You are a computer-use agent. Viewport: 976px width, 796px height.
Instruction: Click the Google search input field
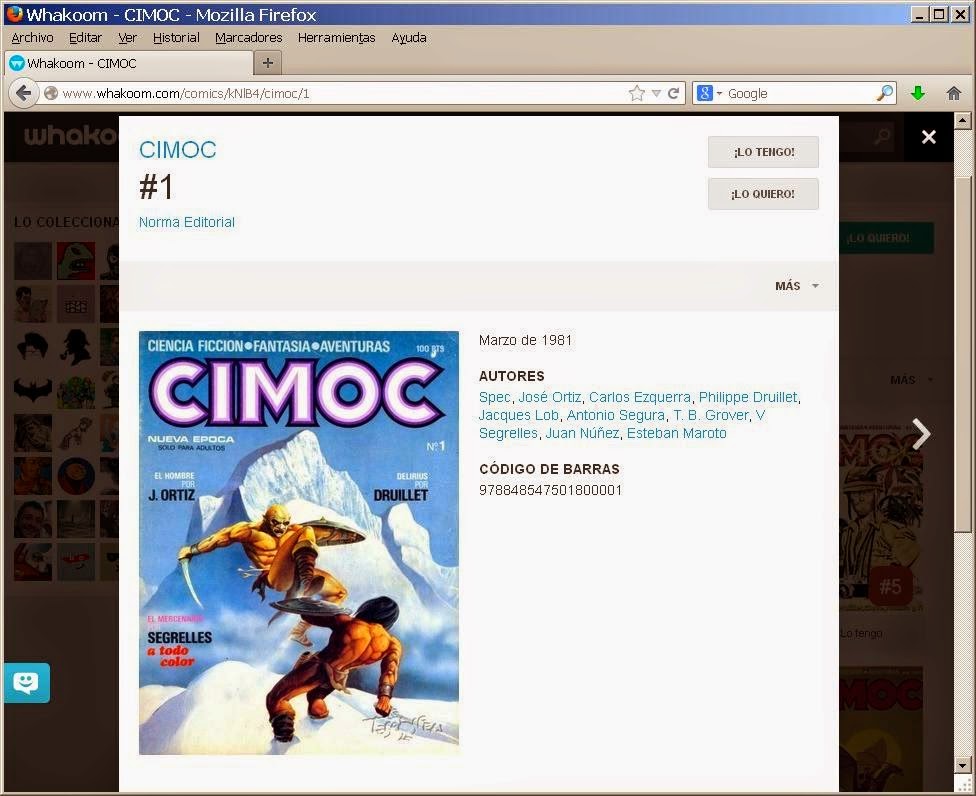(x=800, y=93)
